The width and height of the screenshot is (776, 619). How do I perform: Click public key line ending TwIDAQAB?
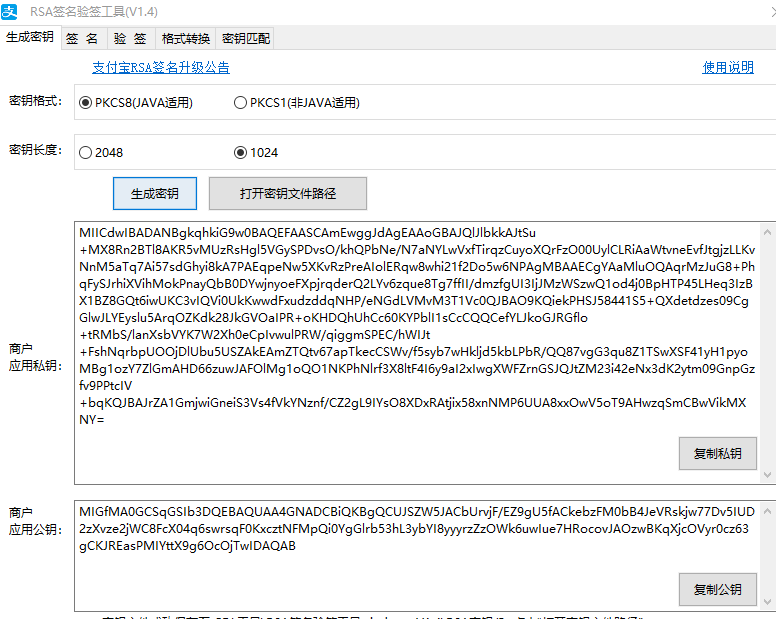tap(187, 546)
